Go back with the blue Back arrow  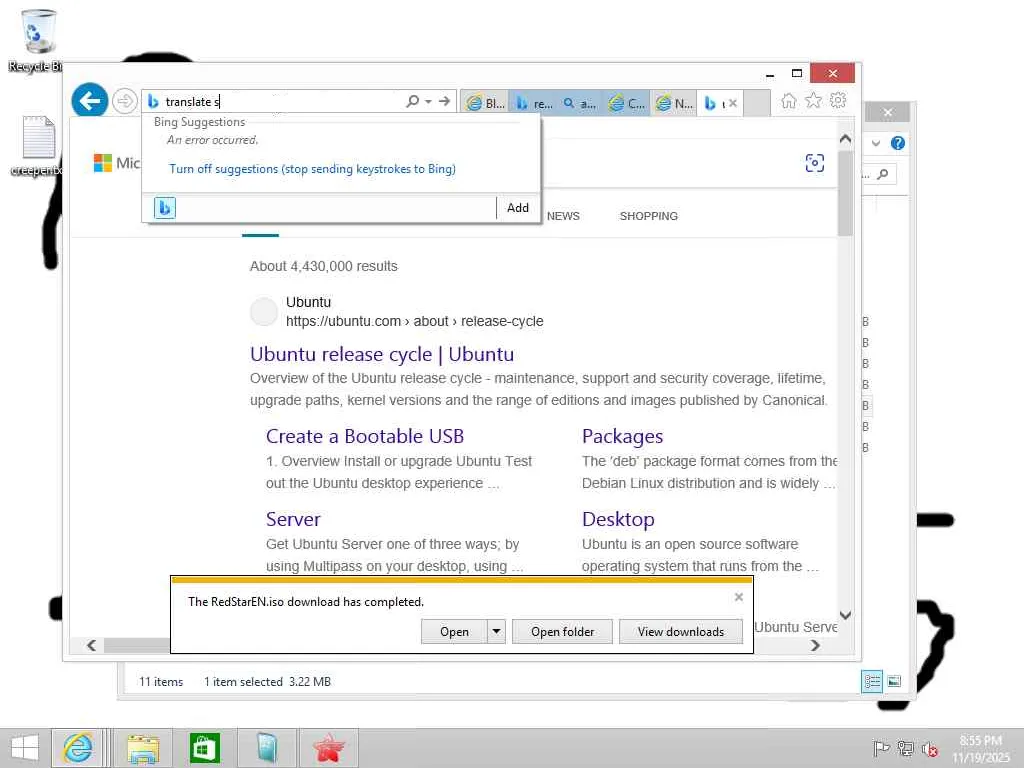[x=89, y=101]
